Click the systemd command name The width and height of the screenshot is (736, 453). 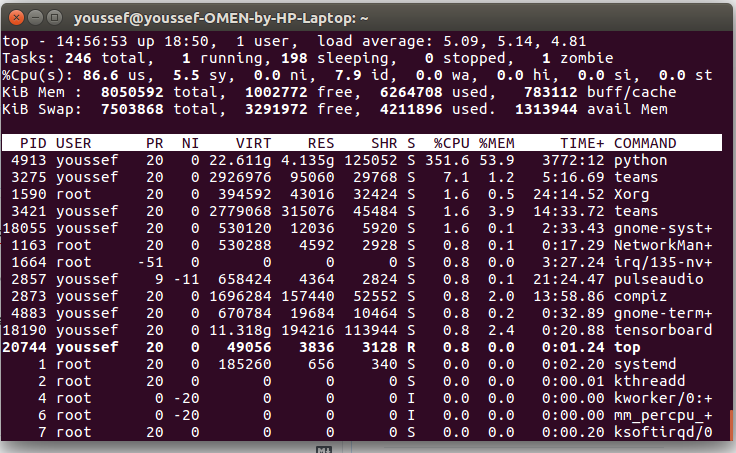pos(645,364)
